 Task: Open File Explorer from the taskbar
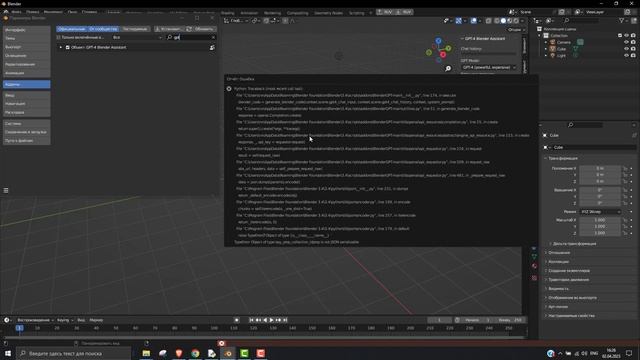[146, 353]
